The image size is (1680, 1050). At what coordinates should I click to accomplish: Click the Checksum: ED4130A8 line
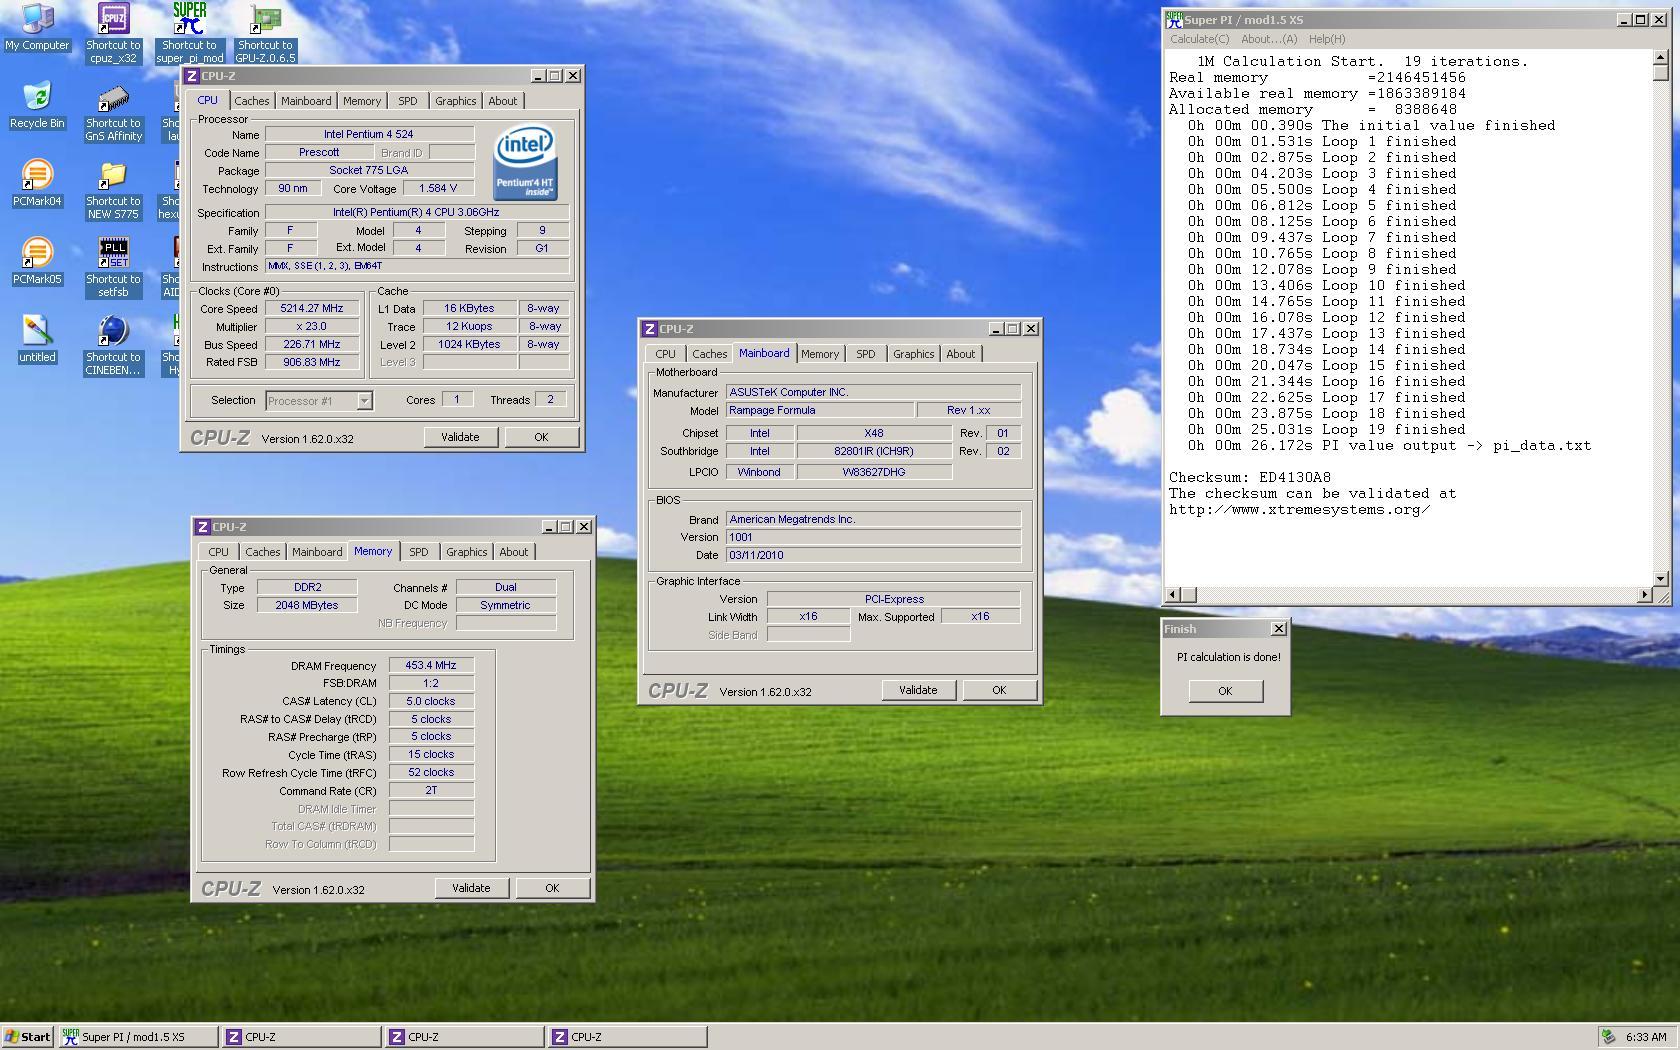[x=1250, y=478]
